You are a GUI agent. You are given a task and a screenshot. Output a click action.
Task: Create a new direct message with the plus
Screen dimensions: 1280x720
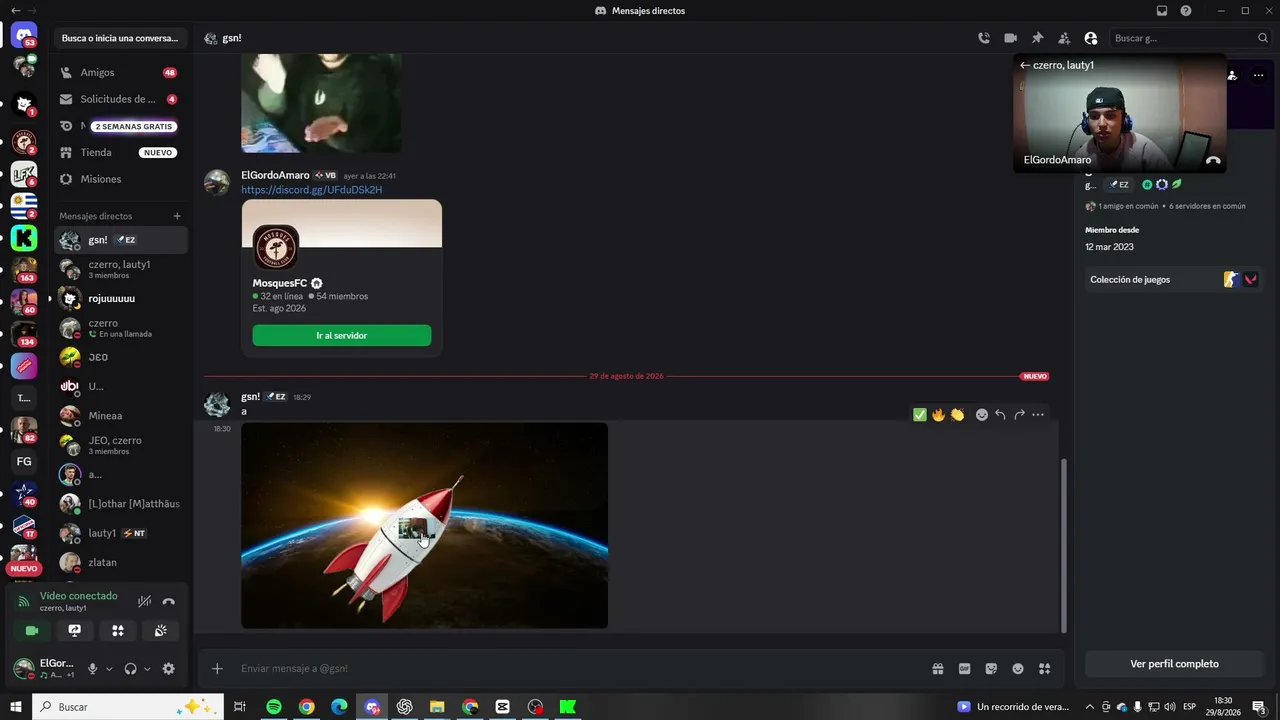click(x=177, y=216)
